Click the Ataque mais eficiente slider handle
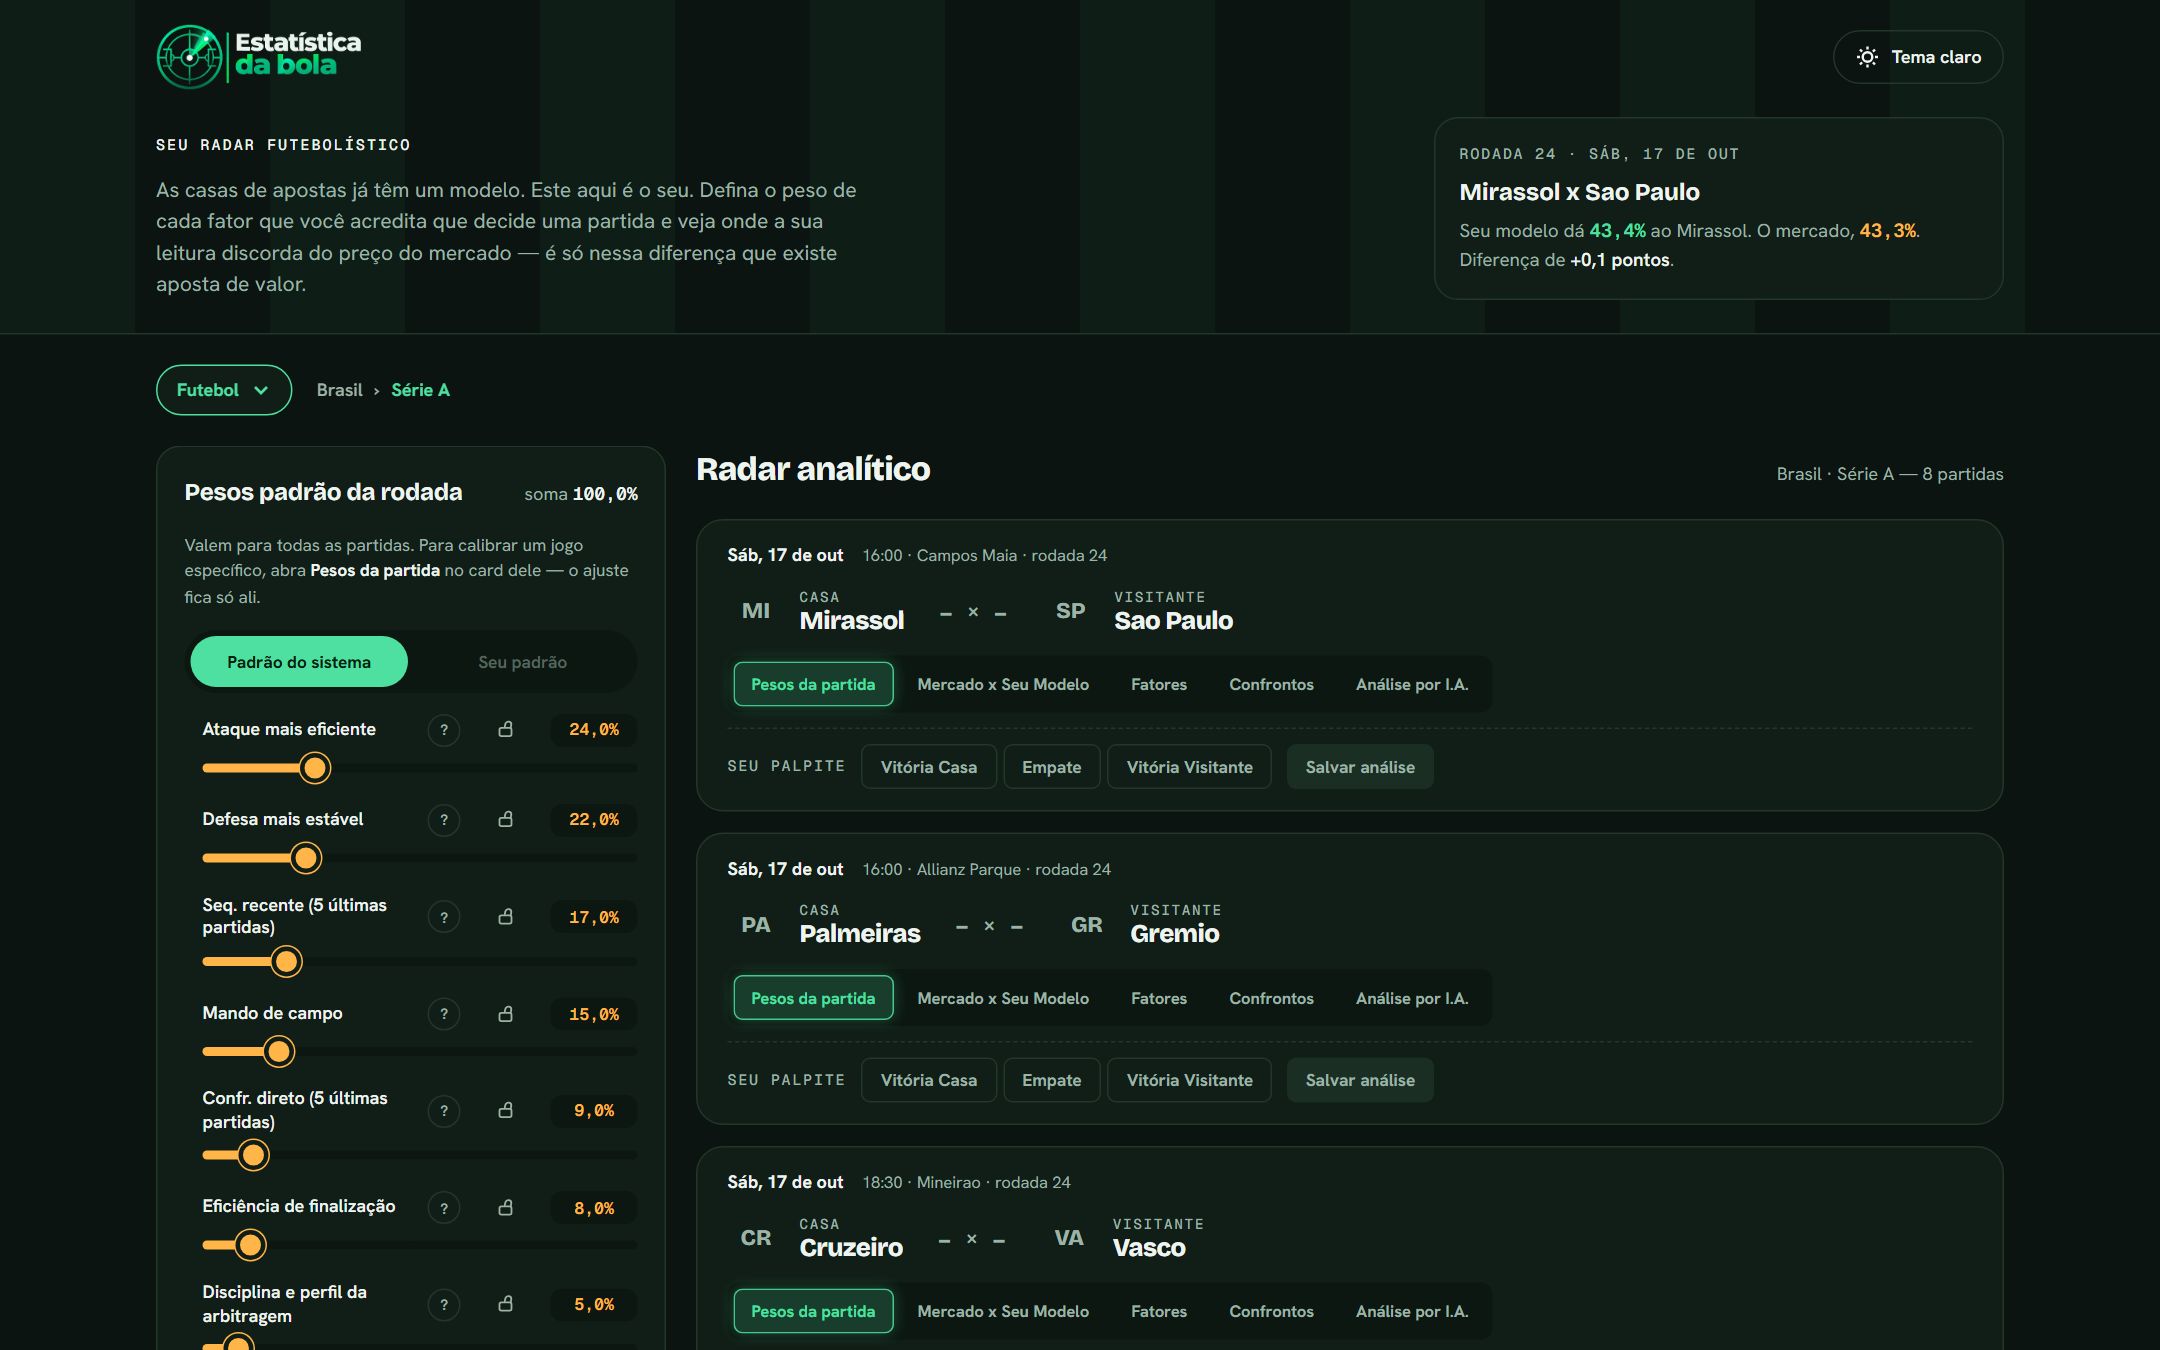Viewport: 2160px width, 1350px height. coord(315,768)
